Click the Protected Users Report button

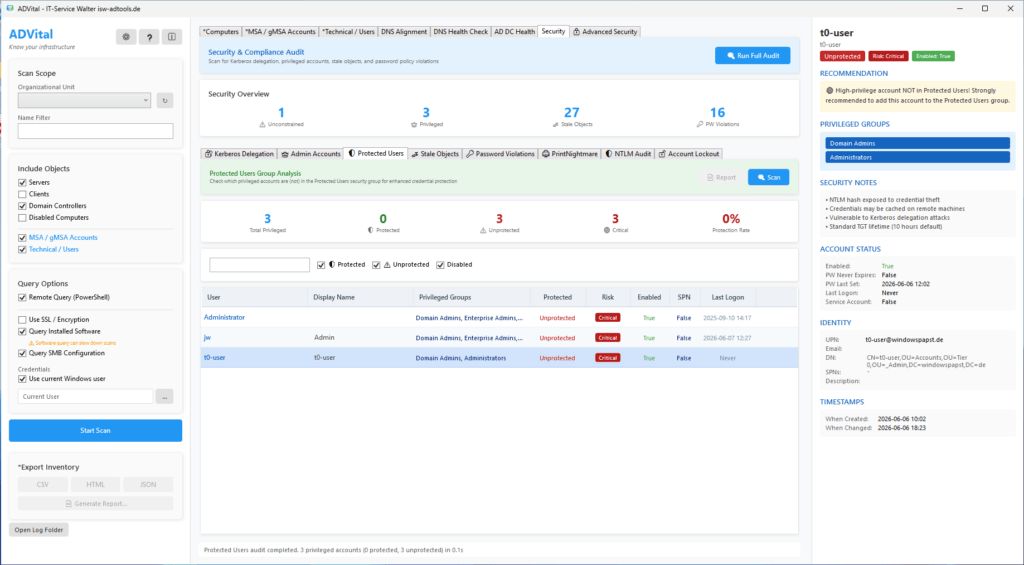tap(721, 177)
